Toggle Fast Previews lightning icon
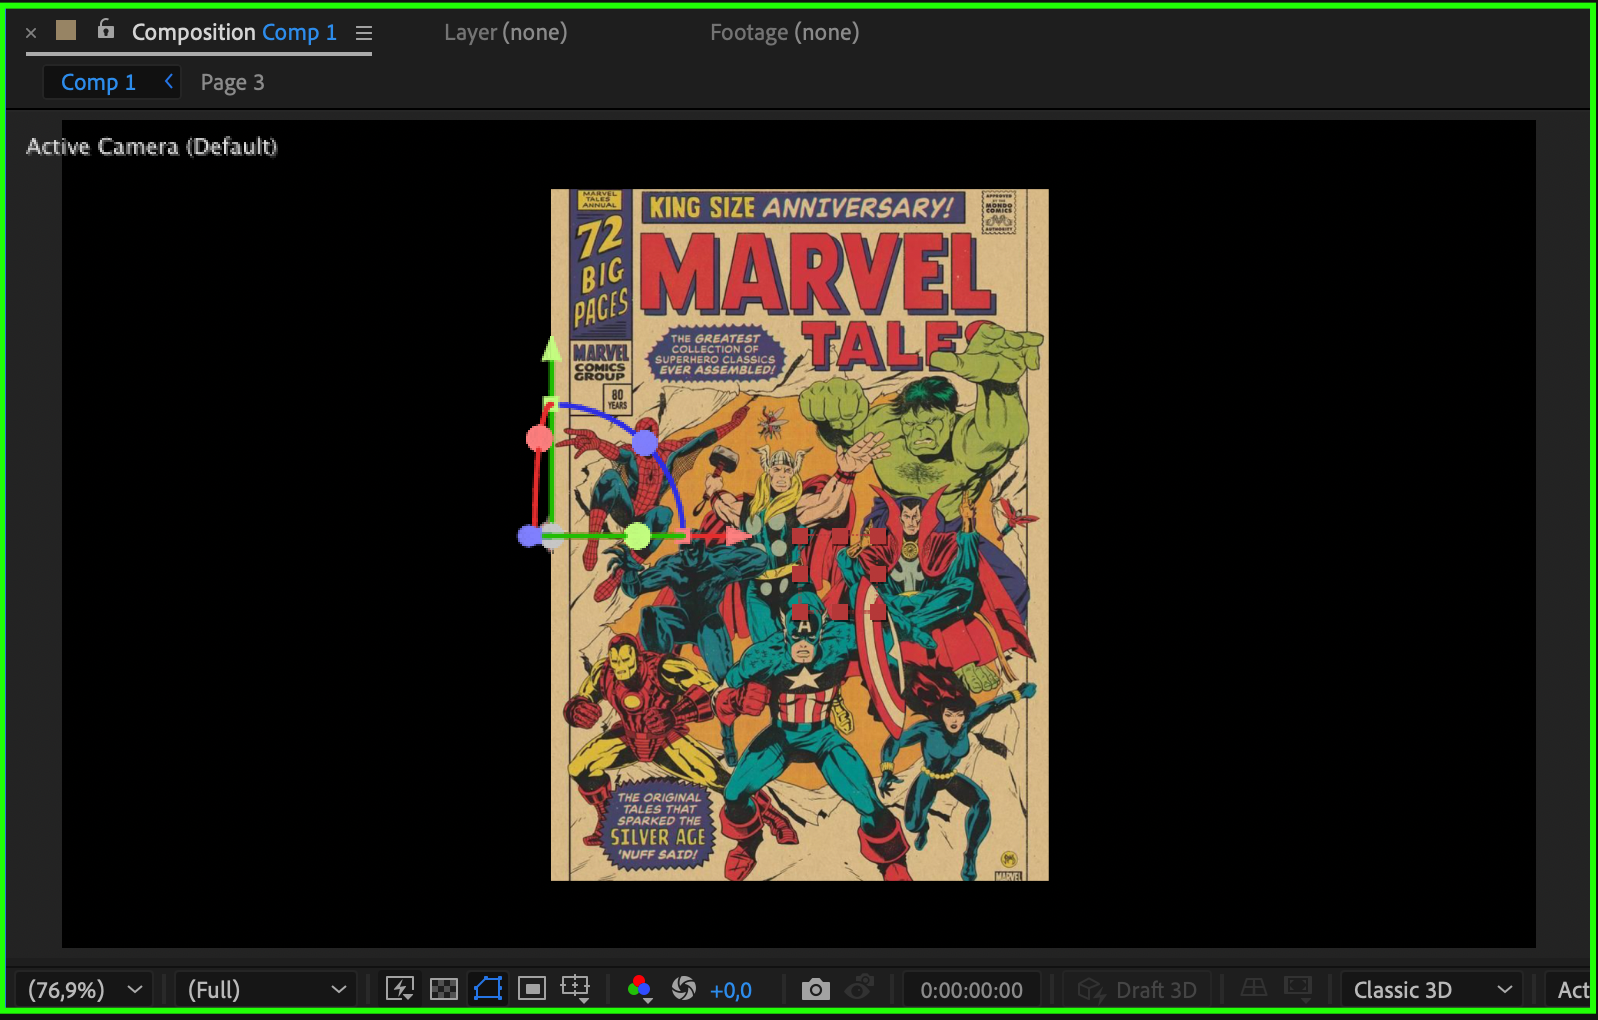 pos(400,989)
